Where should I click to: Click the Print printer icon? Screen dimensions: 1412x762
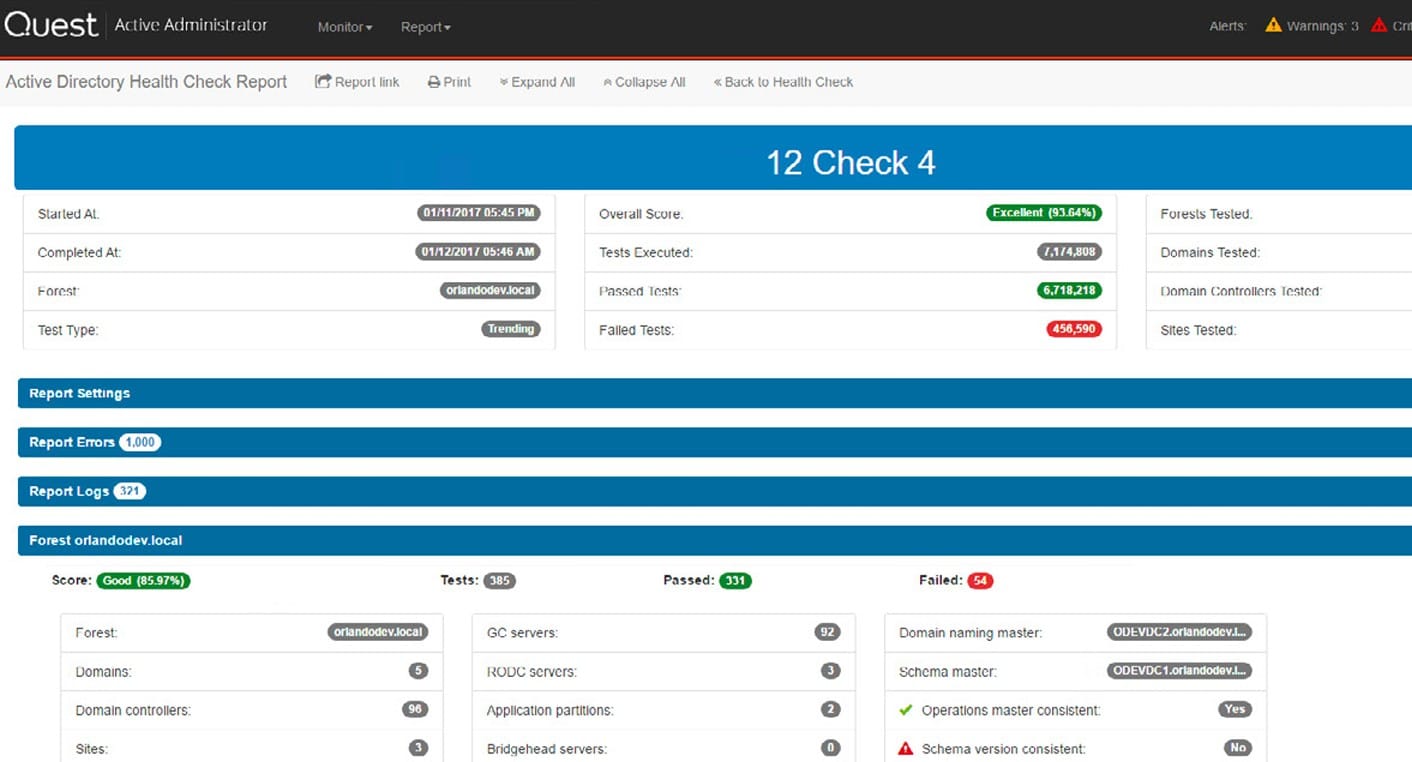[434, 82]
